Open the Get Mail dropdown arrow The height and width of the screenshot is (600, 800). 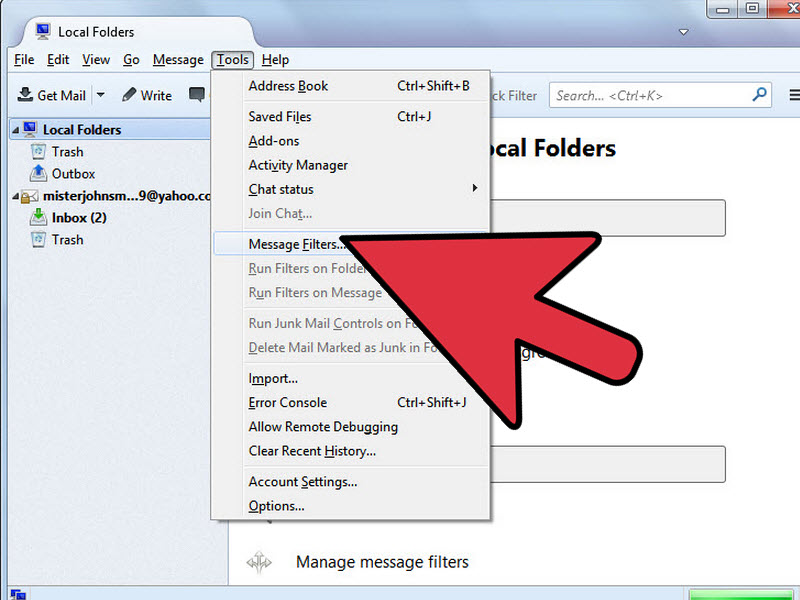pos(101,94)
